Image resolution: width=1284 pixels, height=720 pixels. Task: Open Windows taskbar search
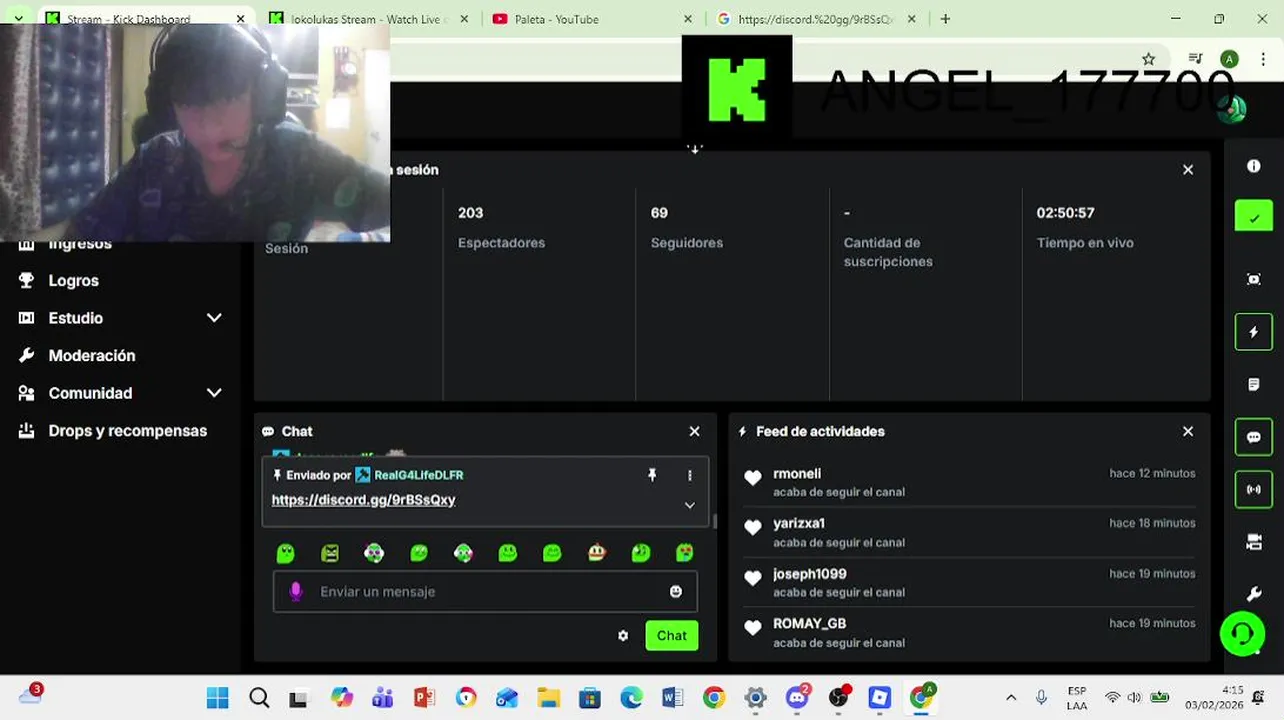point(259,698)
